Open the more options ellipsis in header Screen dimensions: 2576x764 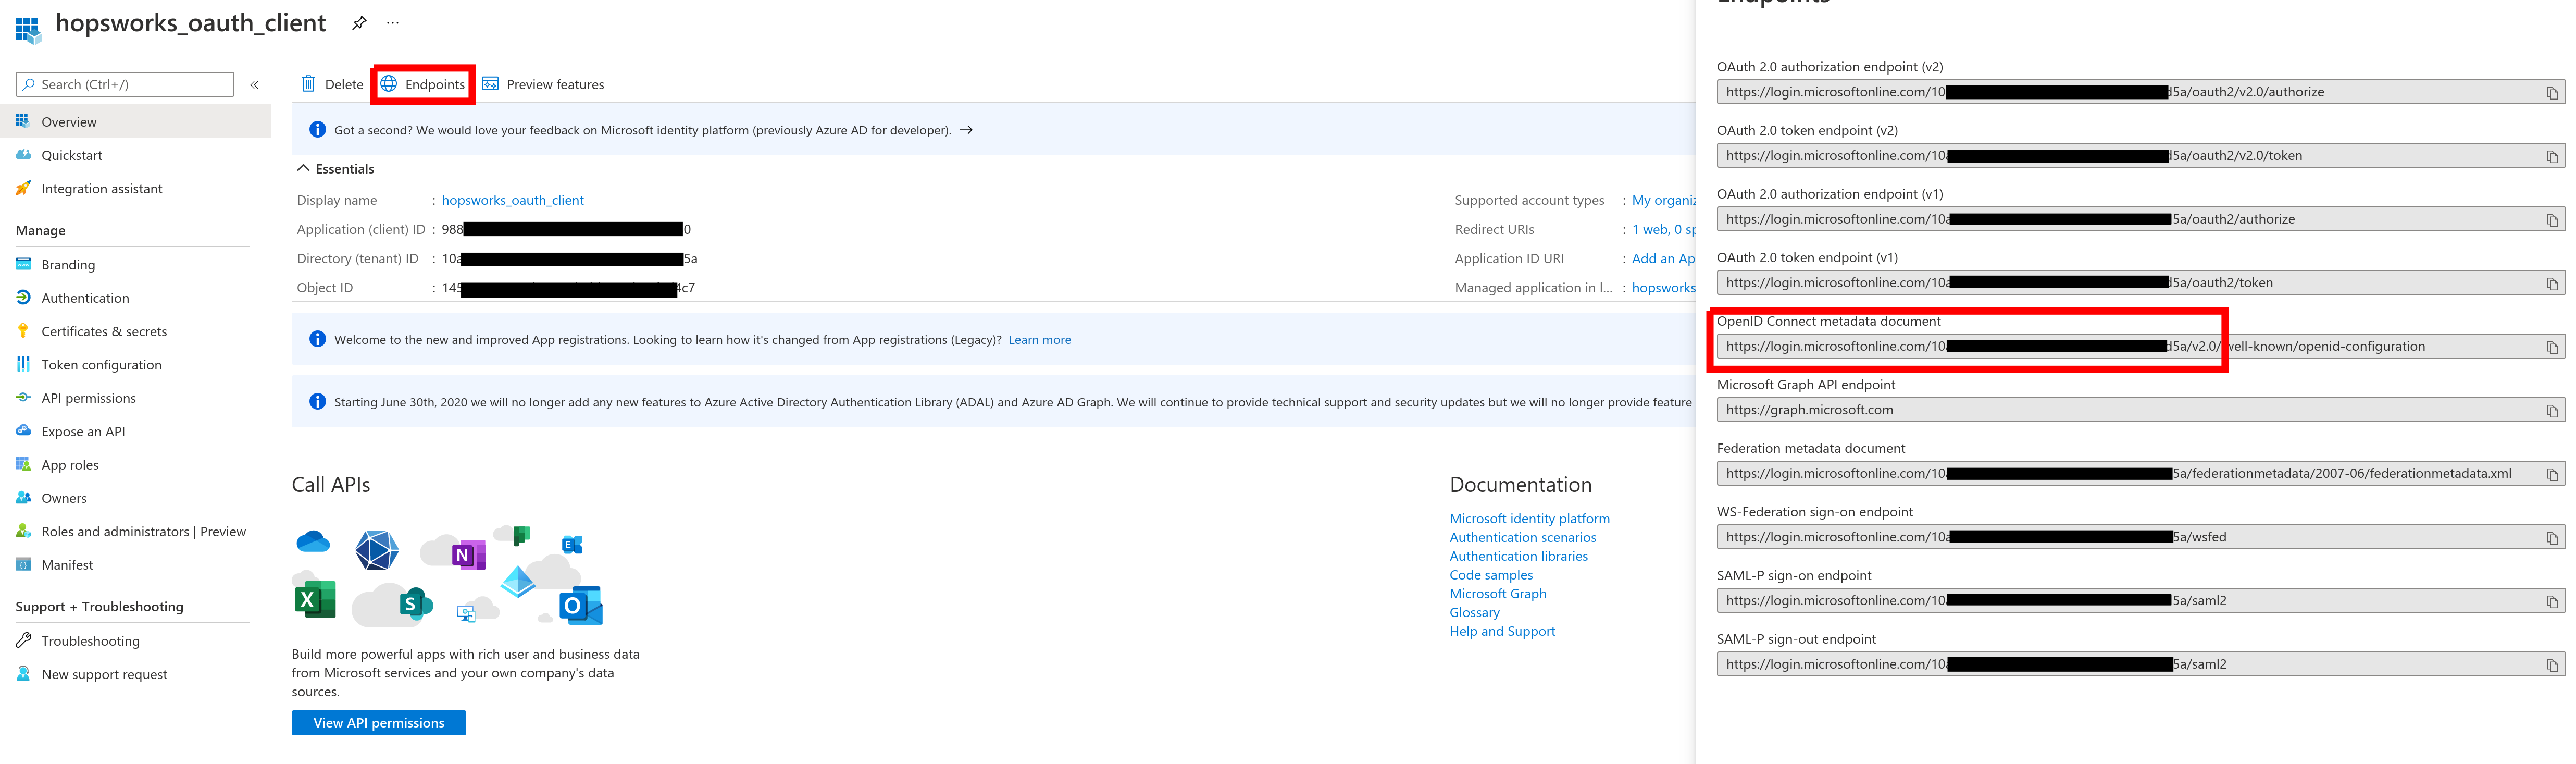[x=393, y=23]
